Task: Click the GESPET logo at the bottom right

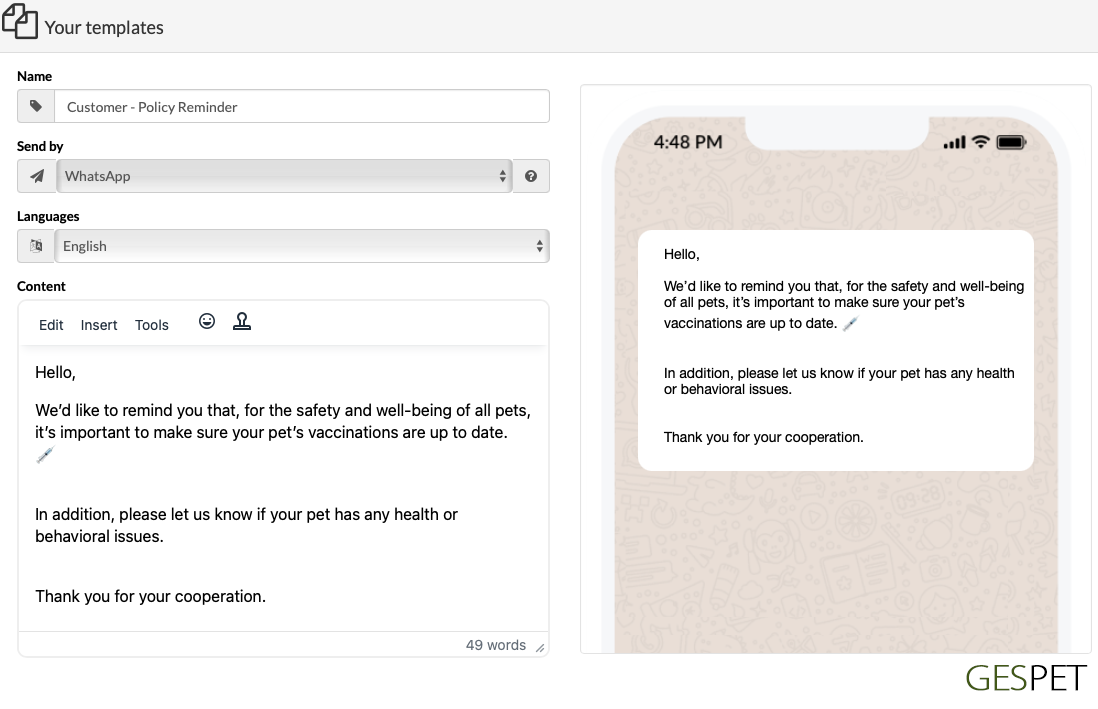Action: (x=1025, y=678)
